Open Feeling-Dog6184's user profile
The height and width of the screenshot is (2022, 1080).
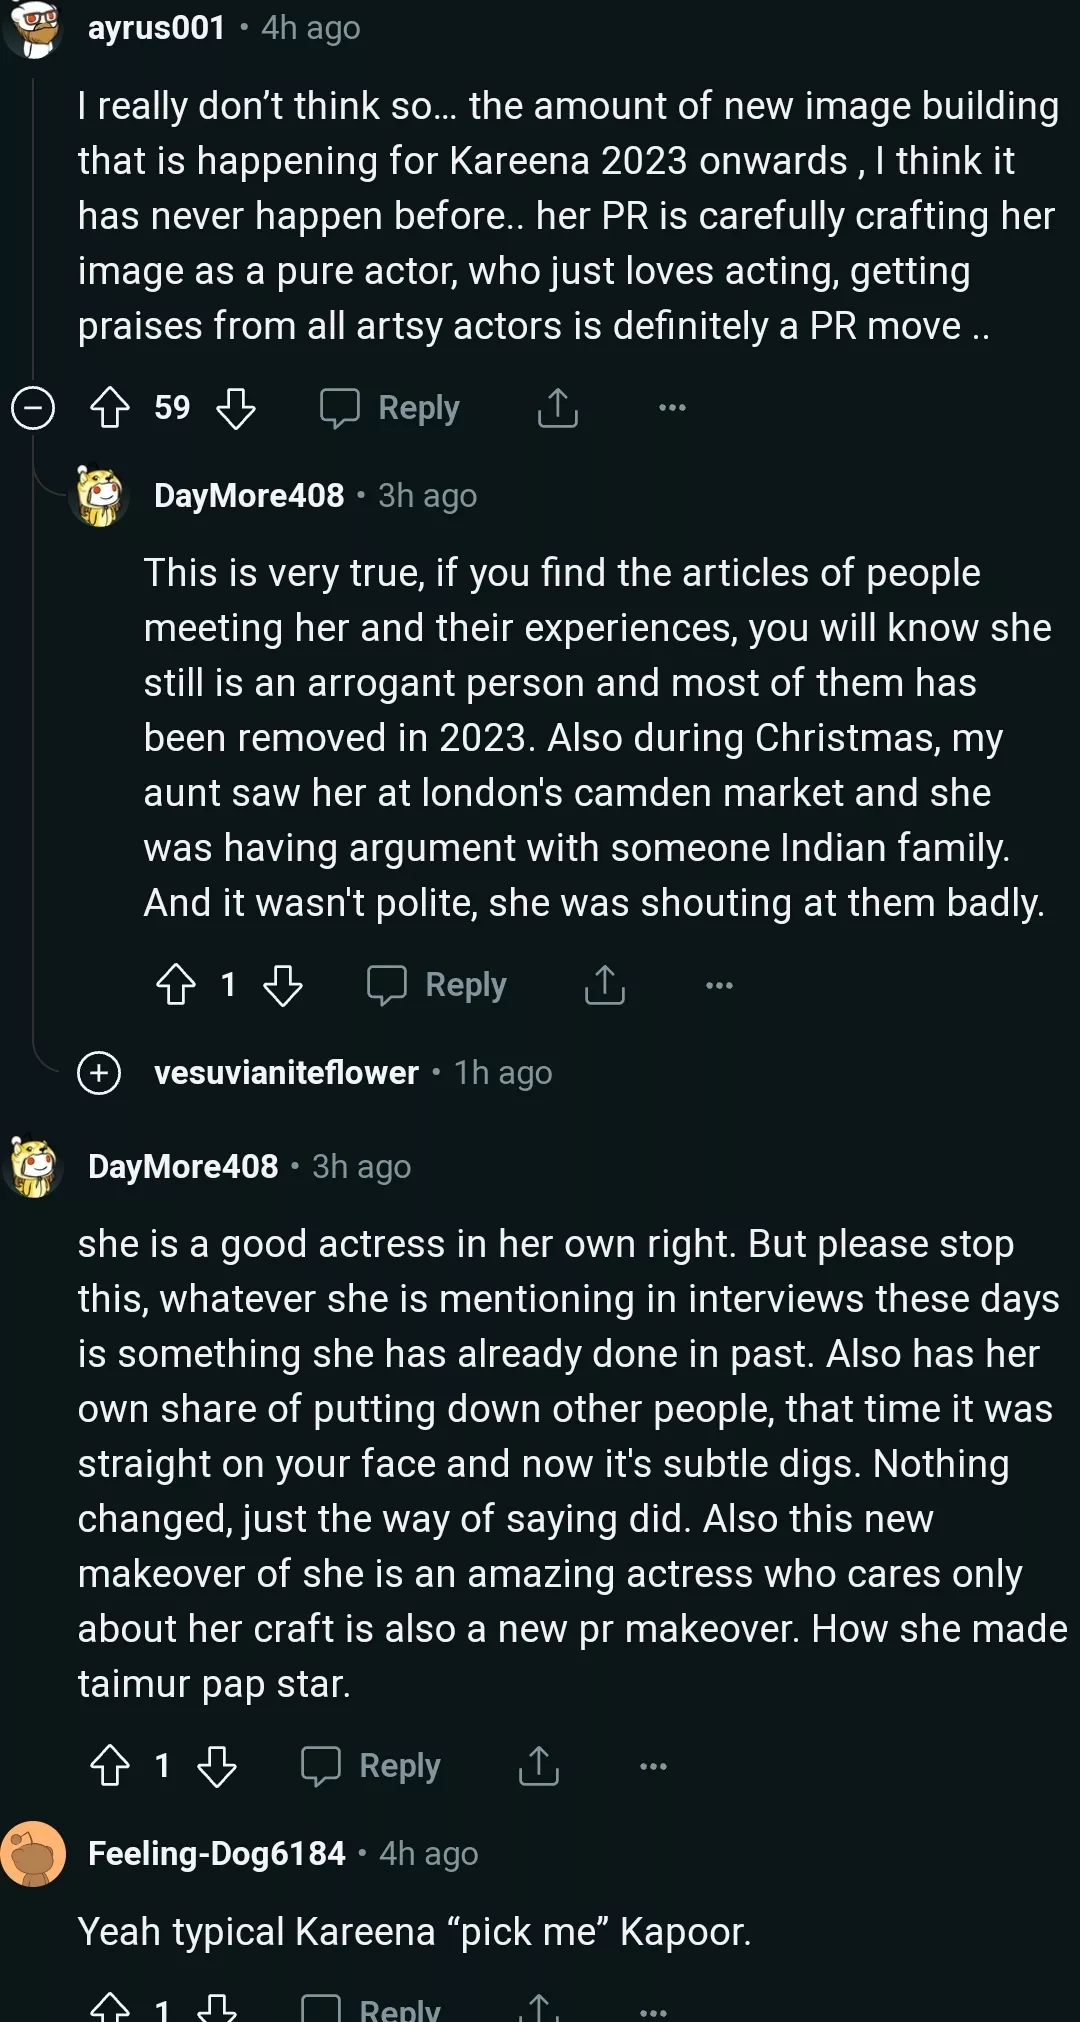[216, 1854]
